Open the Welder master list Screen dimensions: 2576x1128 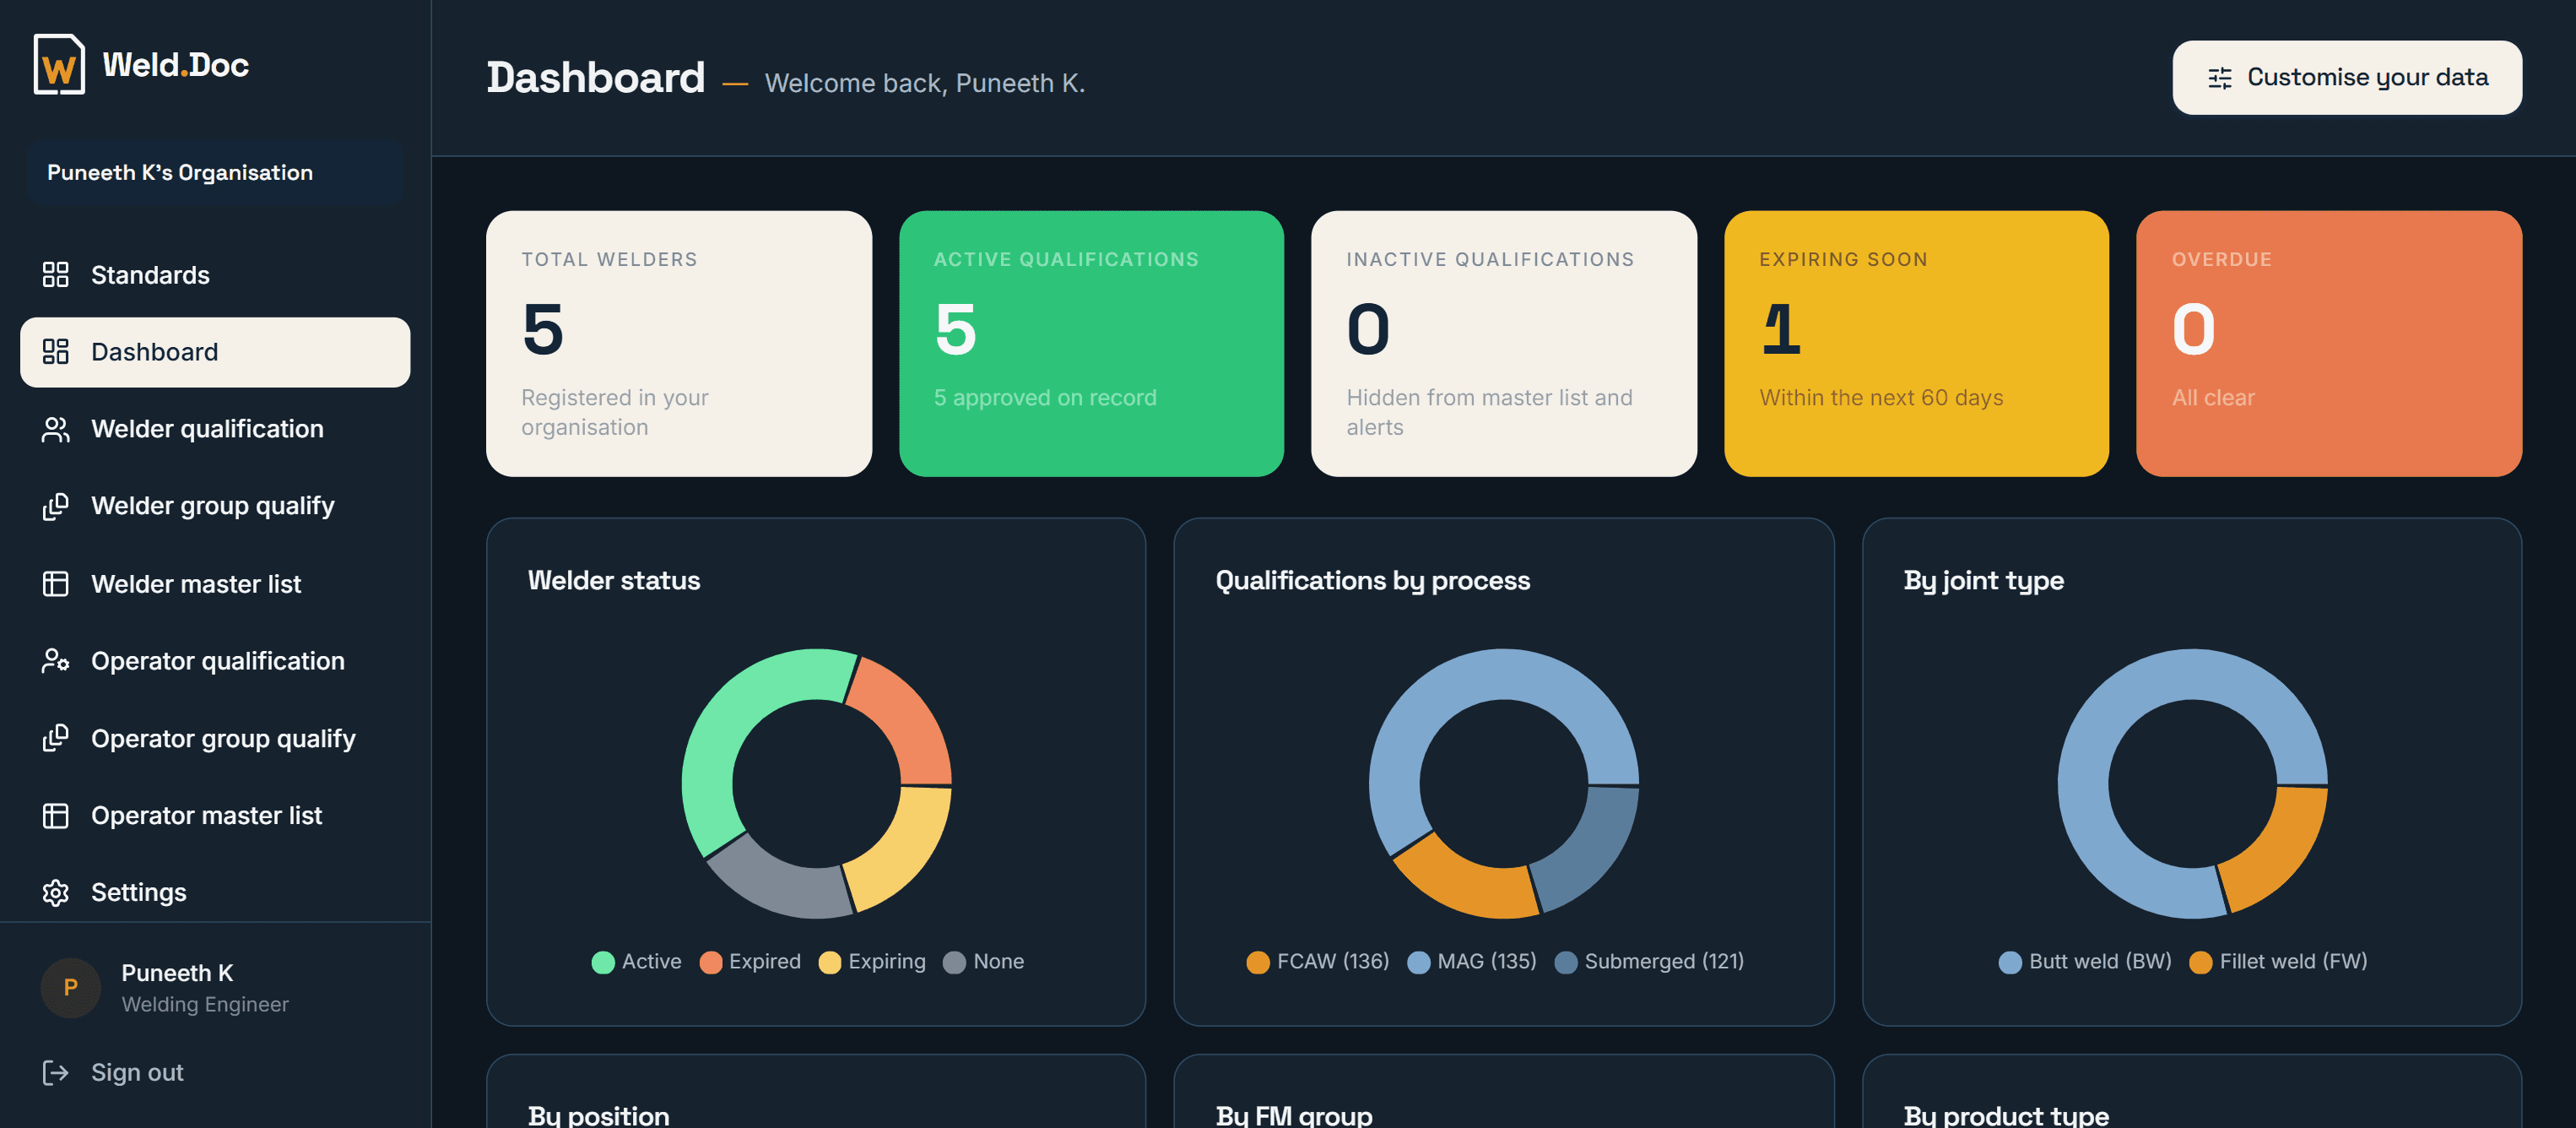(215, 584)
